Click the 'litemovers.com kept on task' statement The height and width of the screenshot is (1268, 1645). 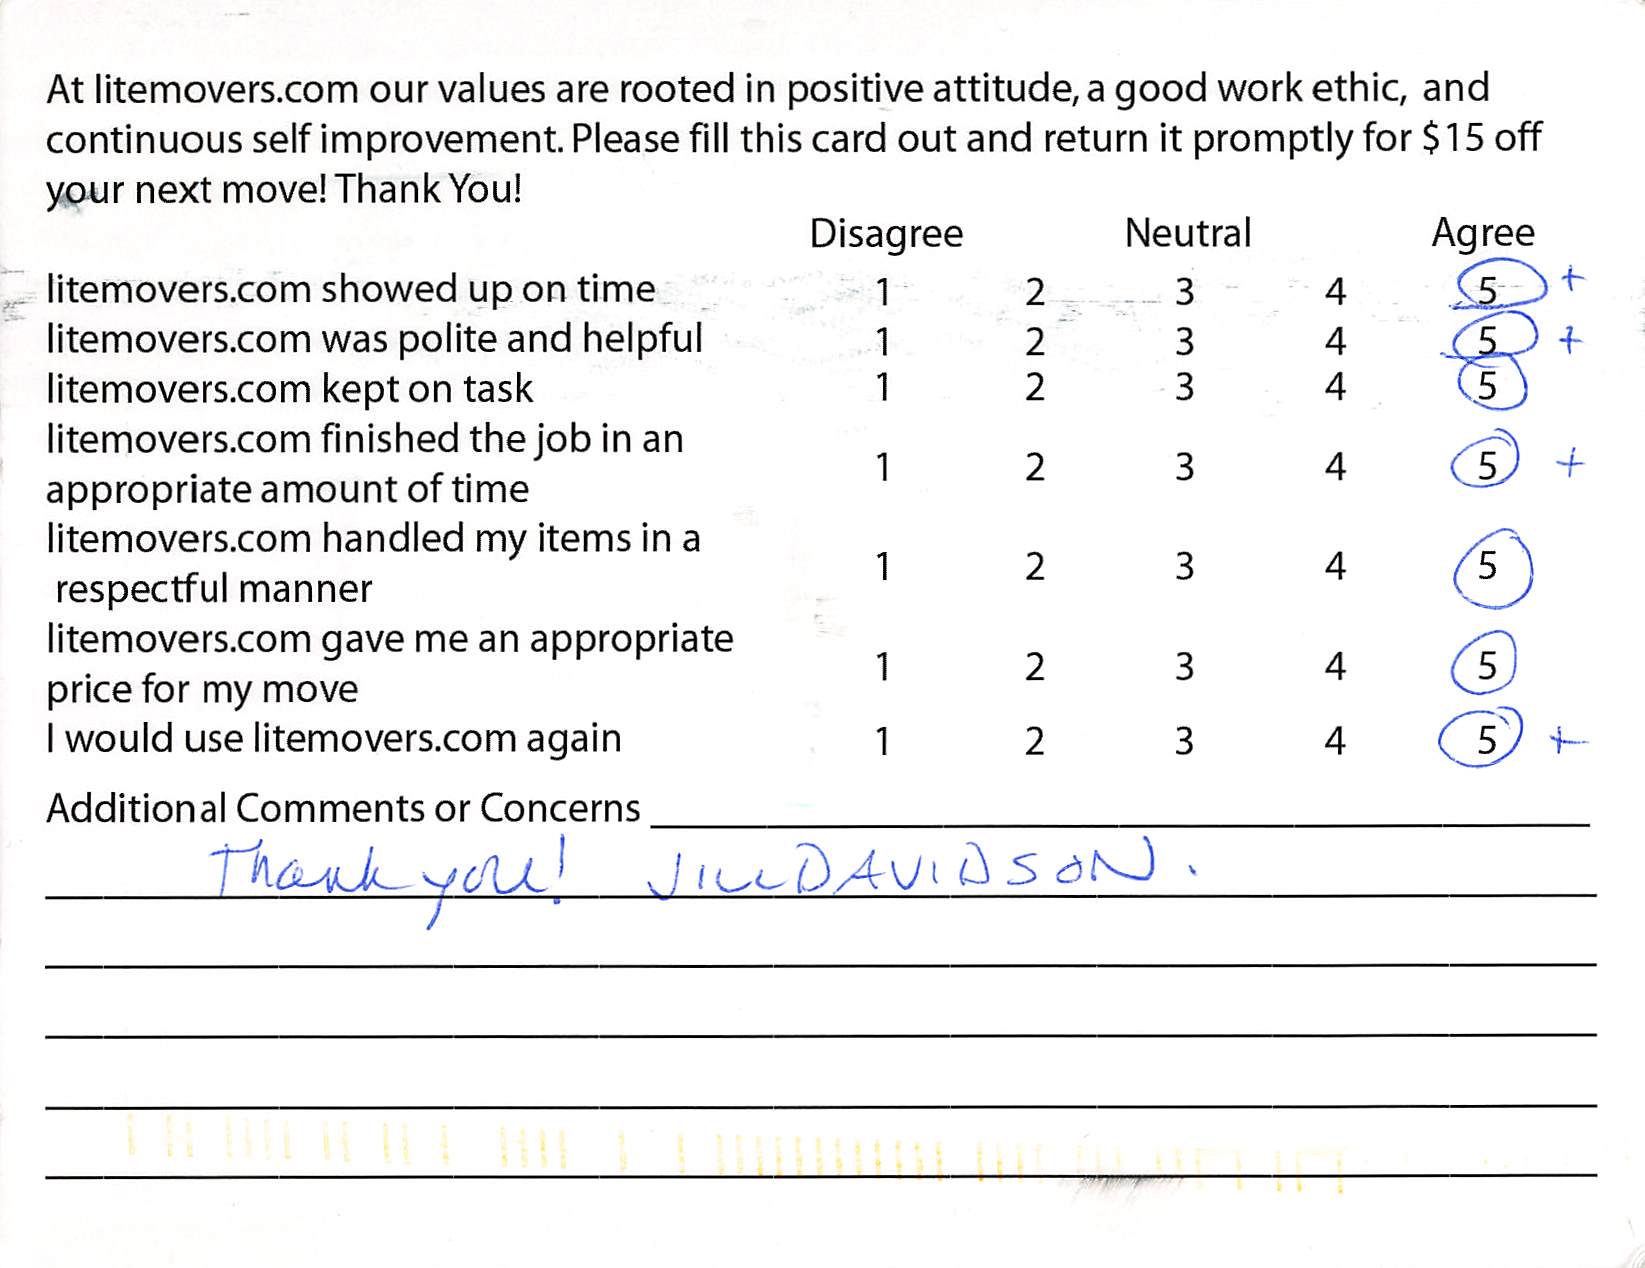(289, 389)
